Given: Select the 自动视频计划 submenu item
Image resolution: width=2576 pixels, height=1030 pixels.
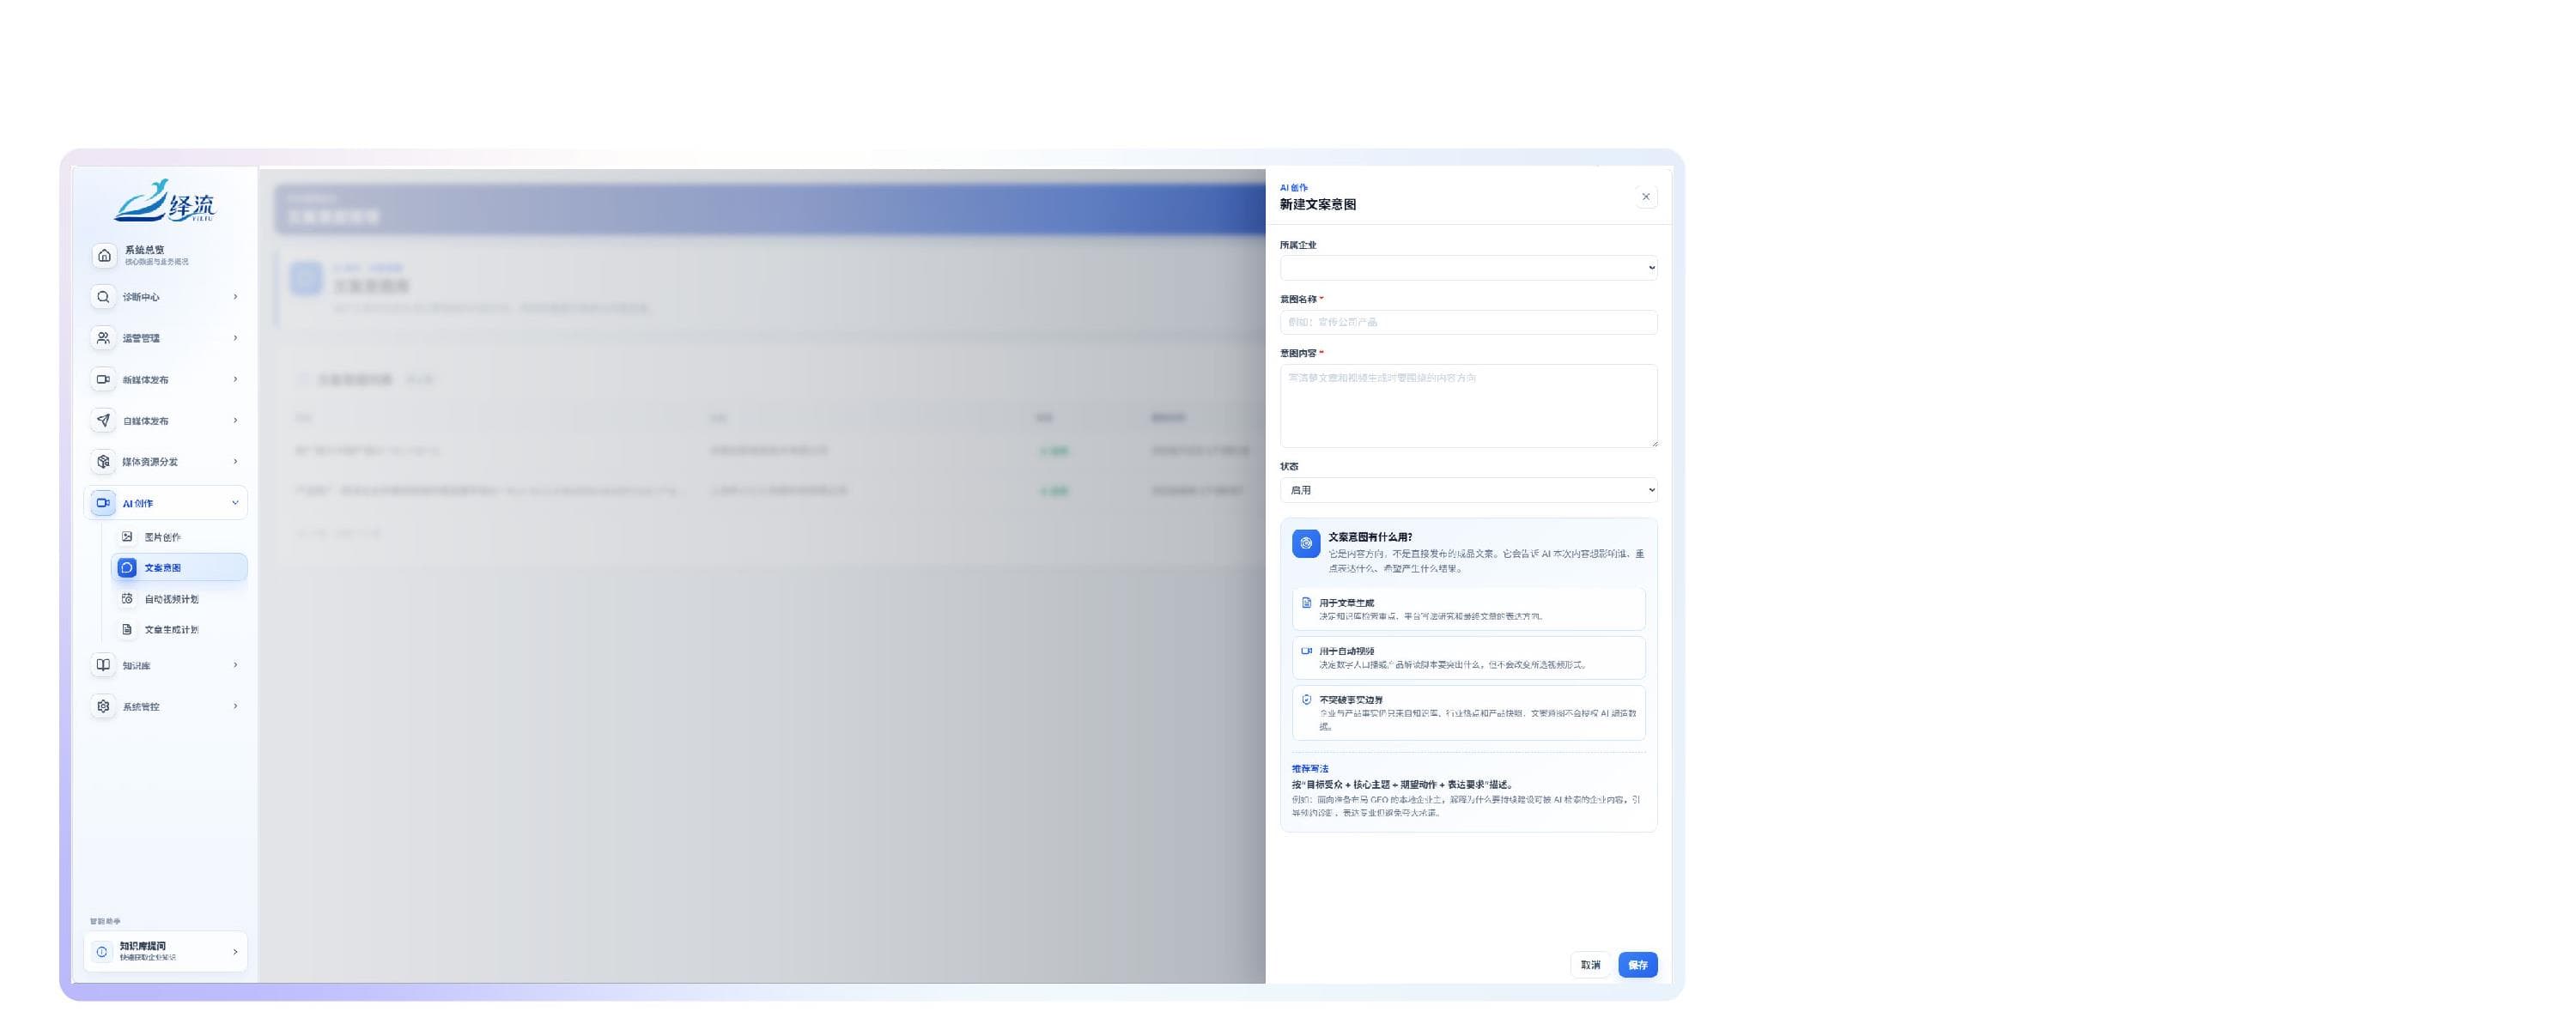Looking at the screenshot, I should coord(180,599).
